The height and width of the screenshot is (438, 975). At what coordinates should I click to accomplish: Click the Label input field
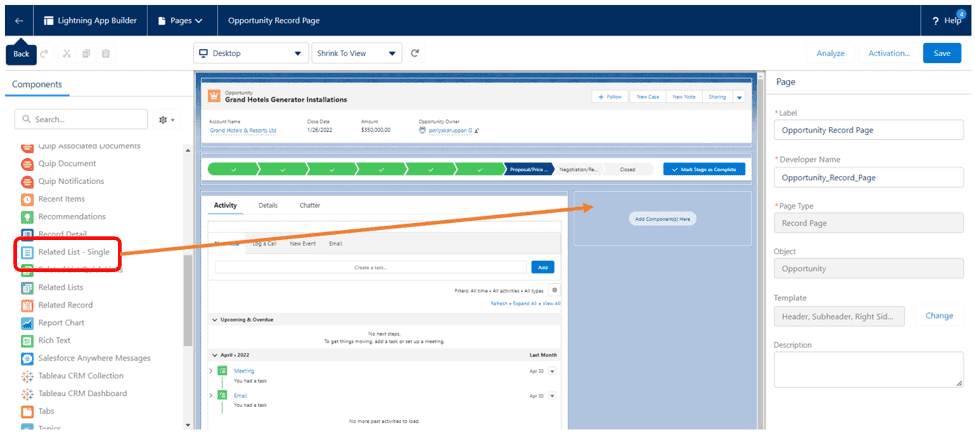tap(869, 131)
